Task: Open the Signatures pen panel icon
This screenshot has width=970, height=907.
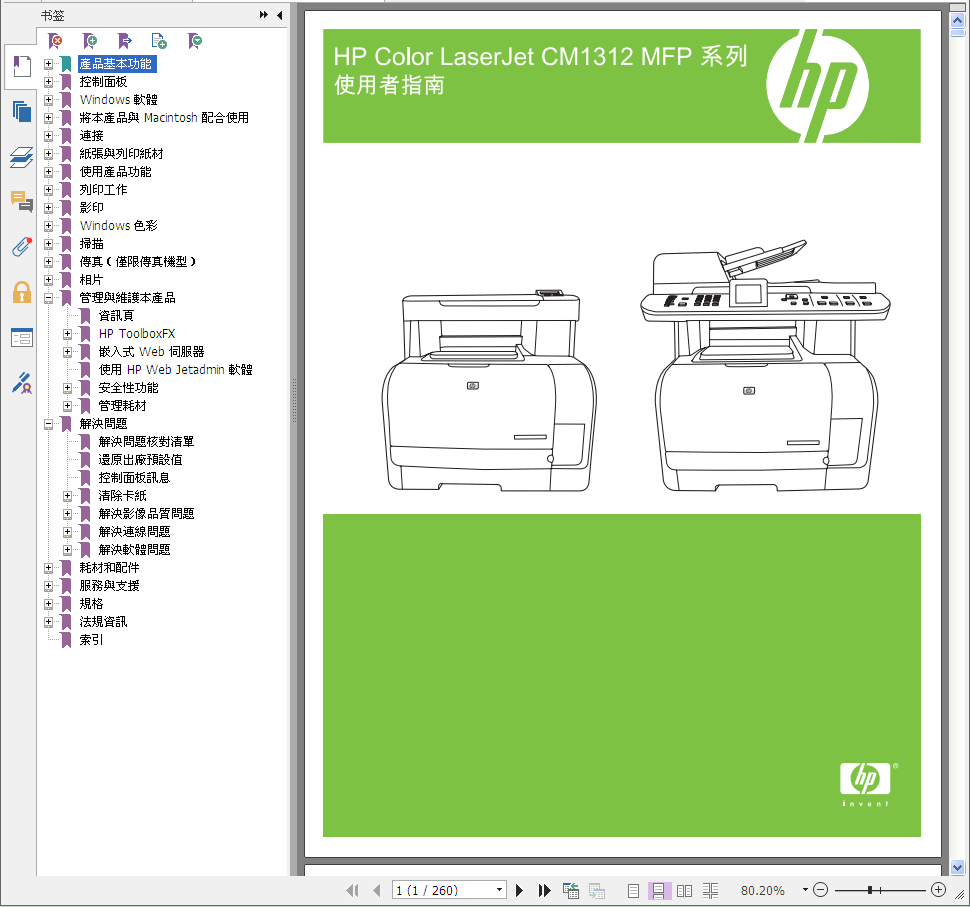Action: [x=22, y=383]
